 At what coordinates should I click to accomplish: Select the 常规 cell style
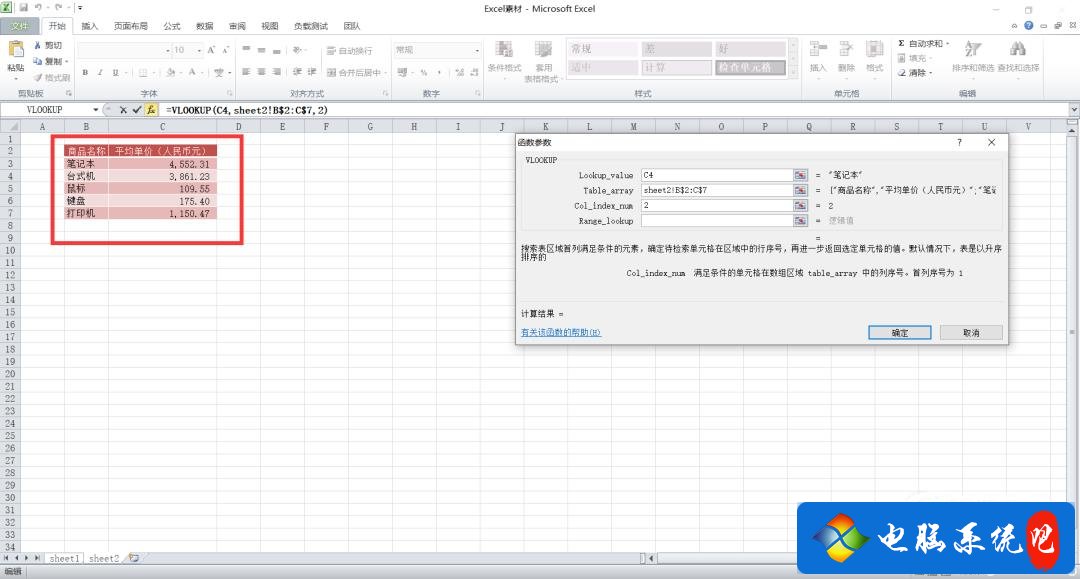coord(603,49)
